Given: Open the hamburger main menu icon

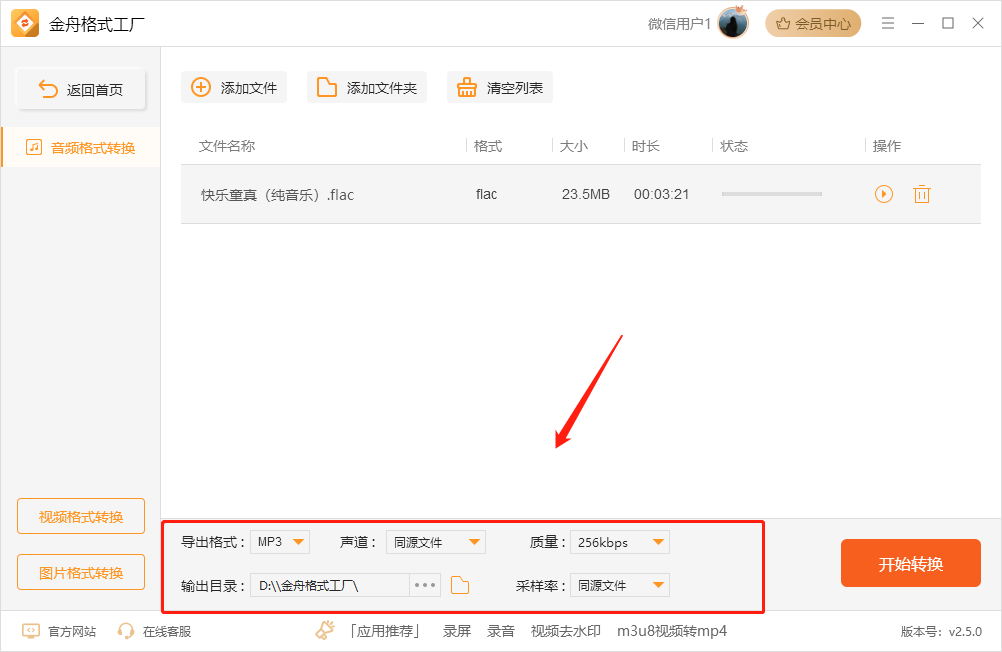Looking at the screenshot, I should click(888, 24).
